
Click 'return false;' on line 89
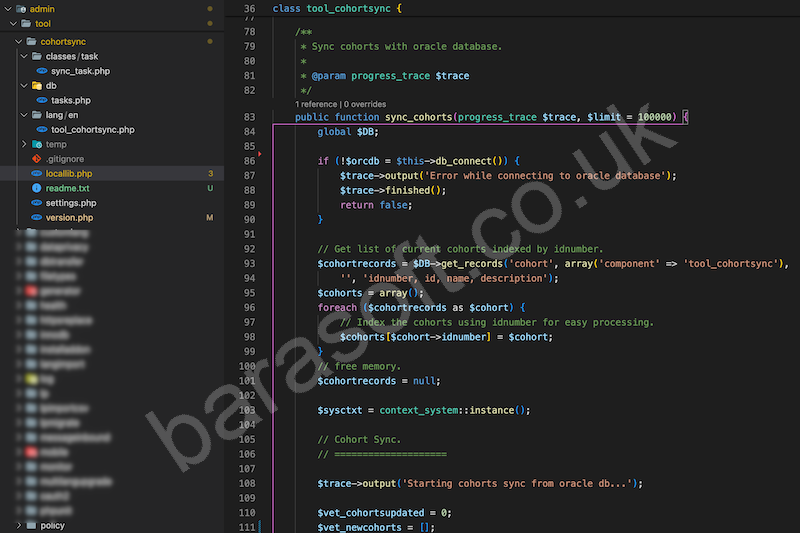coord(376,205)
